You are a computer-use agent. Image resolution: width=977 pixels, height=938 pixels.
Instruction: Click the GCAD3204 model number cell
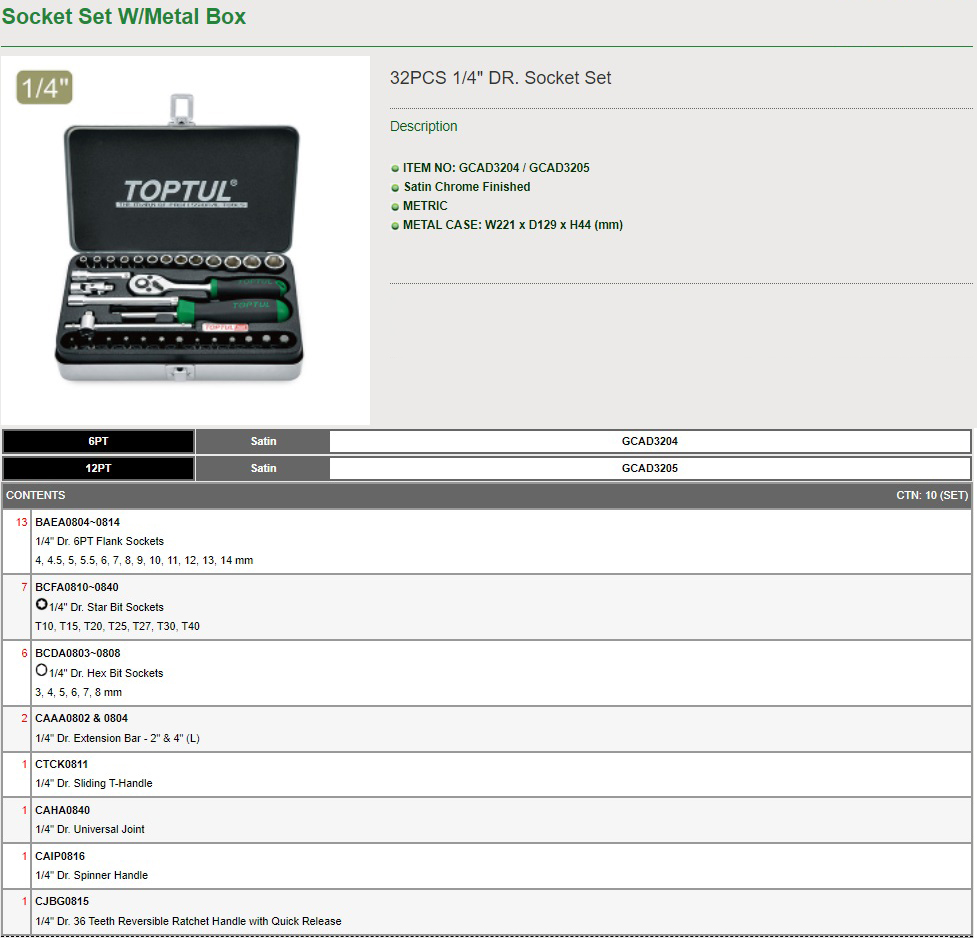point(650,441)
